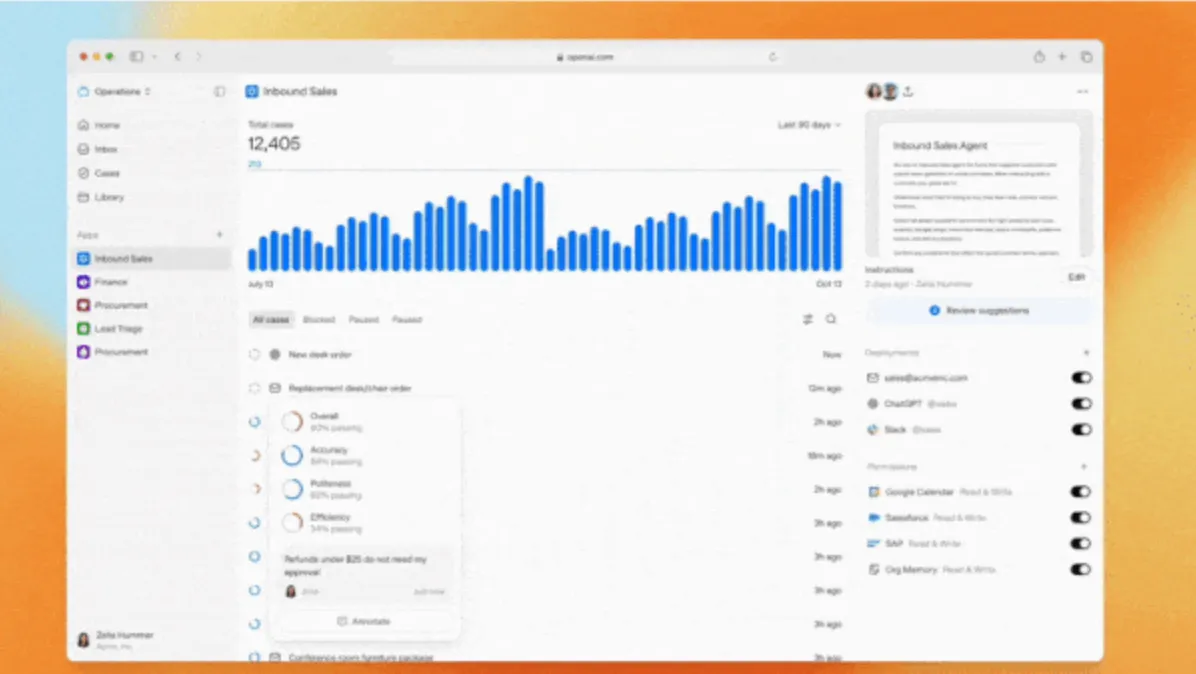Viewport: 1196px width, 674px height.
Task: Open the case list filter icon
Action: point(808,319)
